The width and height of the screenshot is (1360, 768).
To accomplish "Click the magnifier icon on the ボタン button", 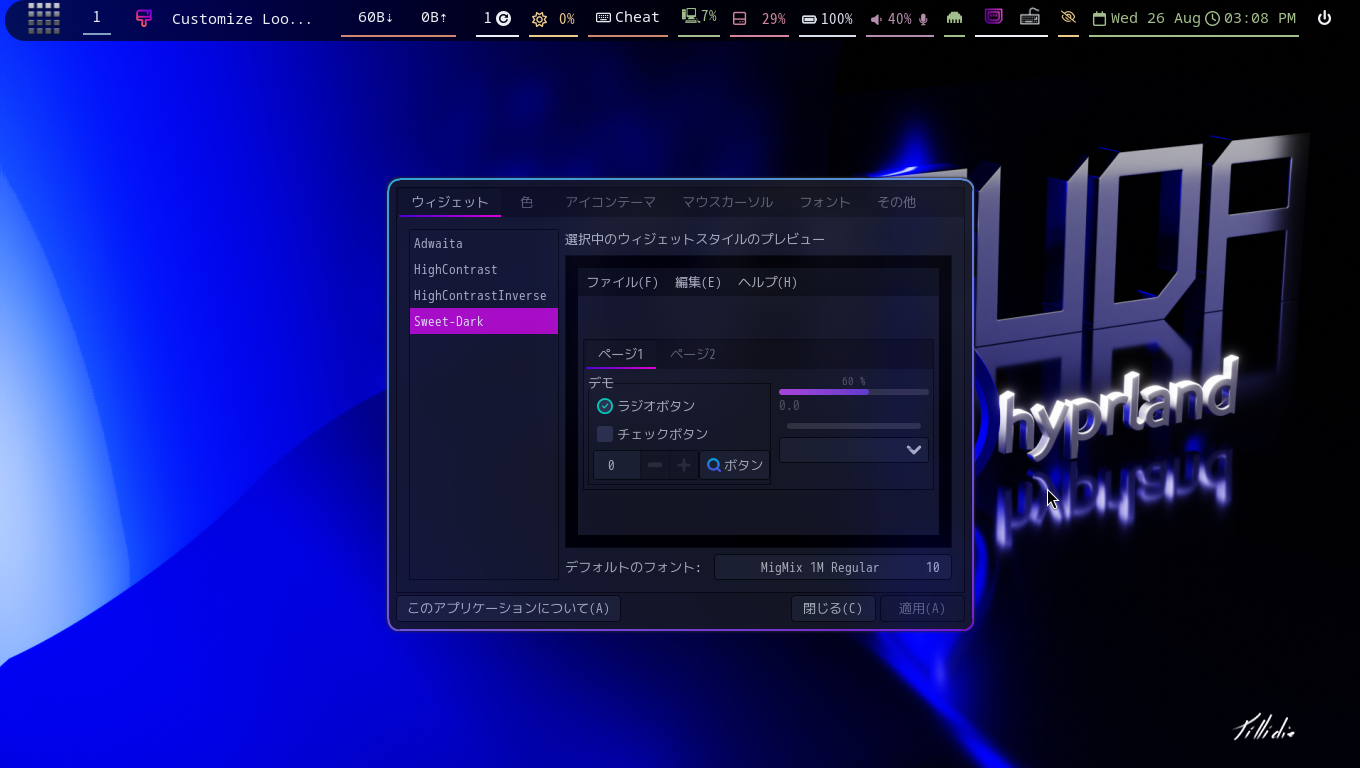I will point(714,465).
